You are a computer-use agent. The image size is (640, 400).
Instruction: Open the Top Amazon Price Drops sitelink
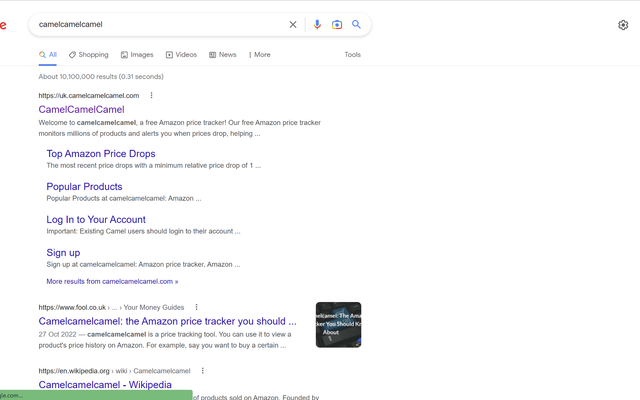click(101, 154)
